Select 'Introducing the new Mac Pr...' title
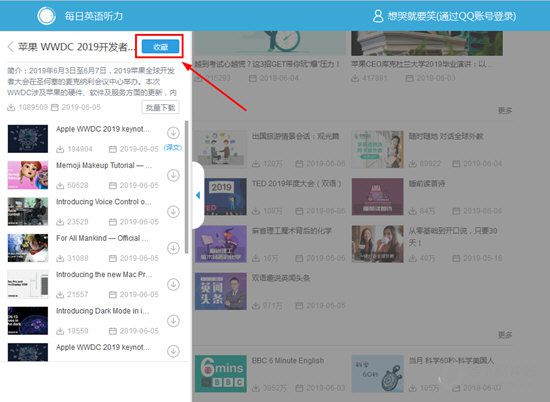550x402 pixels. (x=104, y=275)
